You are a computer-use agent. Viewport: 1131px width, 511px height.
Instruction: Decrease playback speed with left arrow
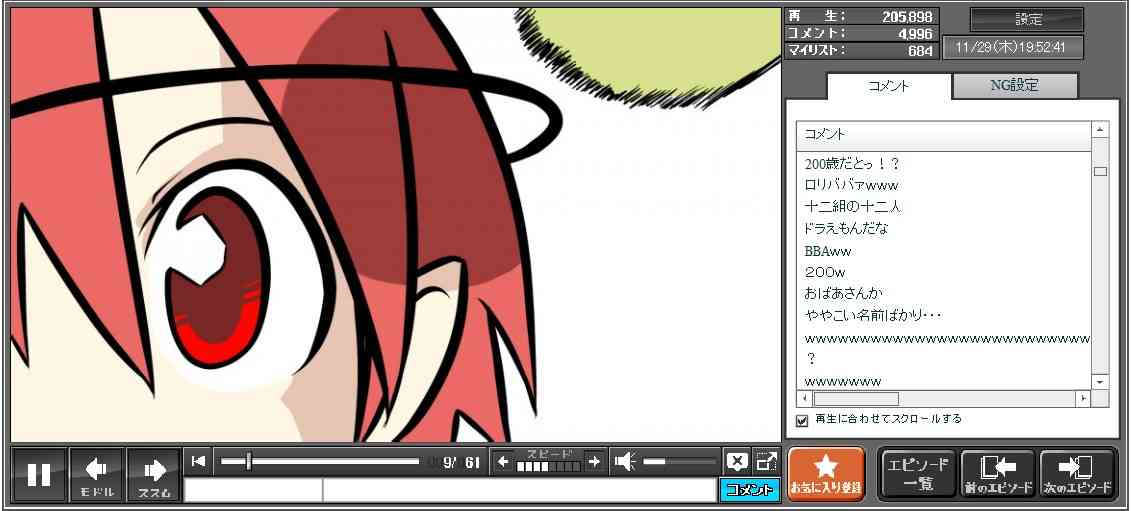tap(503, 461)
